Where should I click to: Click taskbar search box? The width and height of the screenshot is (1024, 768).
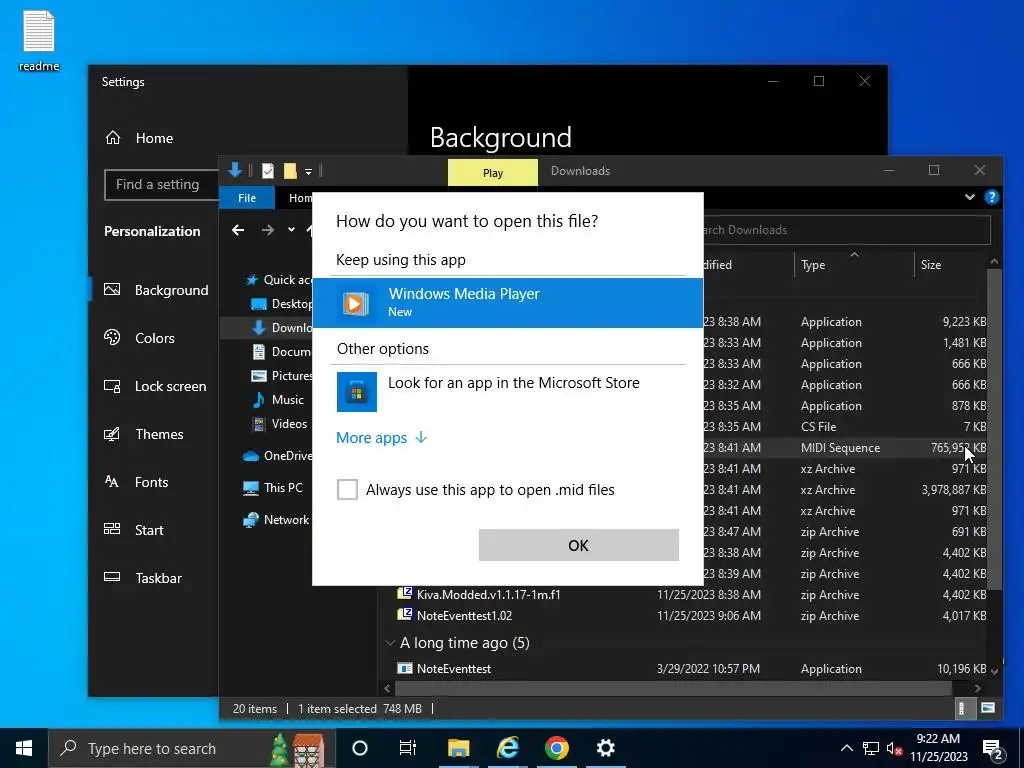(x=192, y=748)
